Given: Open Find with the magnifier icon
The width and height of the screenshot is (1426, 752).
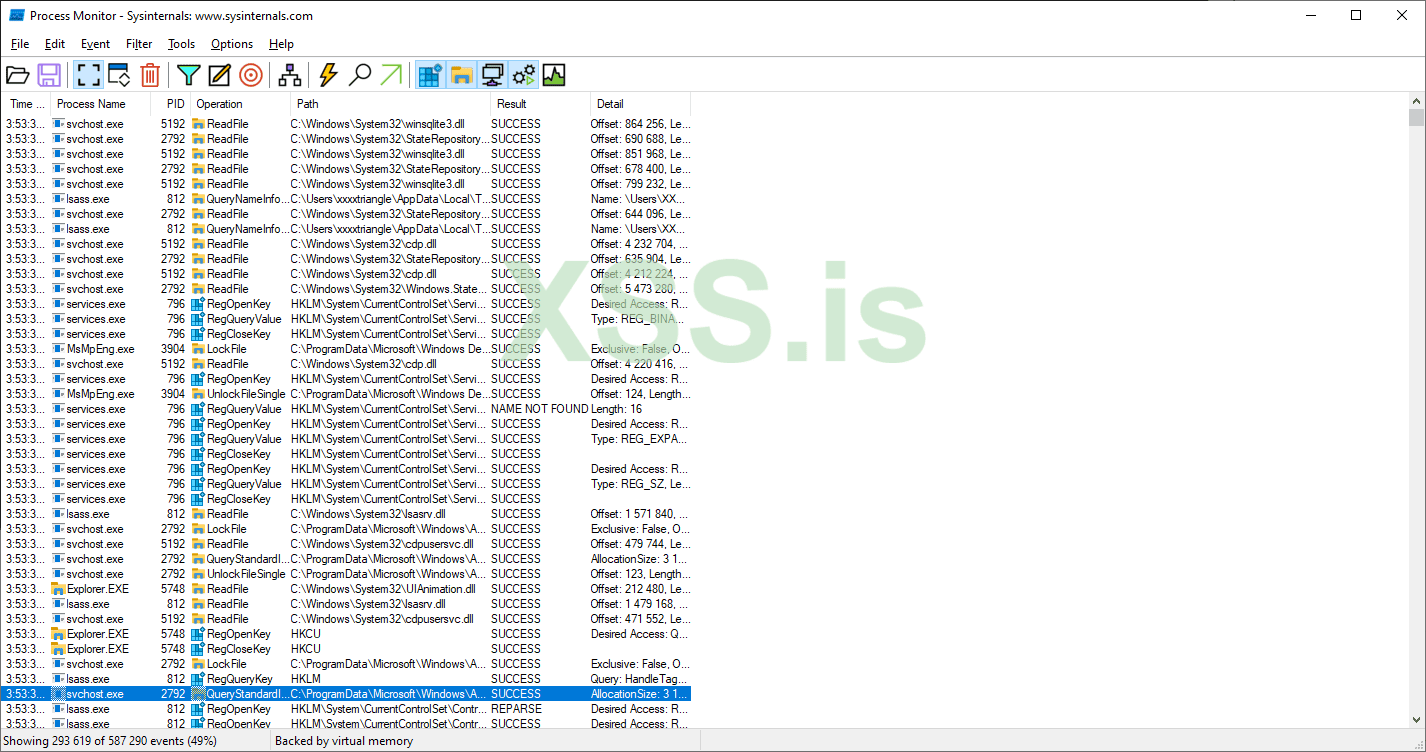Looking at the screenshot, I should (360, 75).
